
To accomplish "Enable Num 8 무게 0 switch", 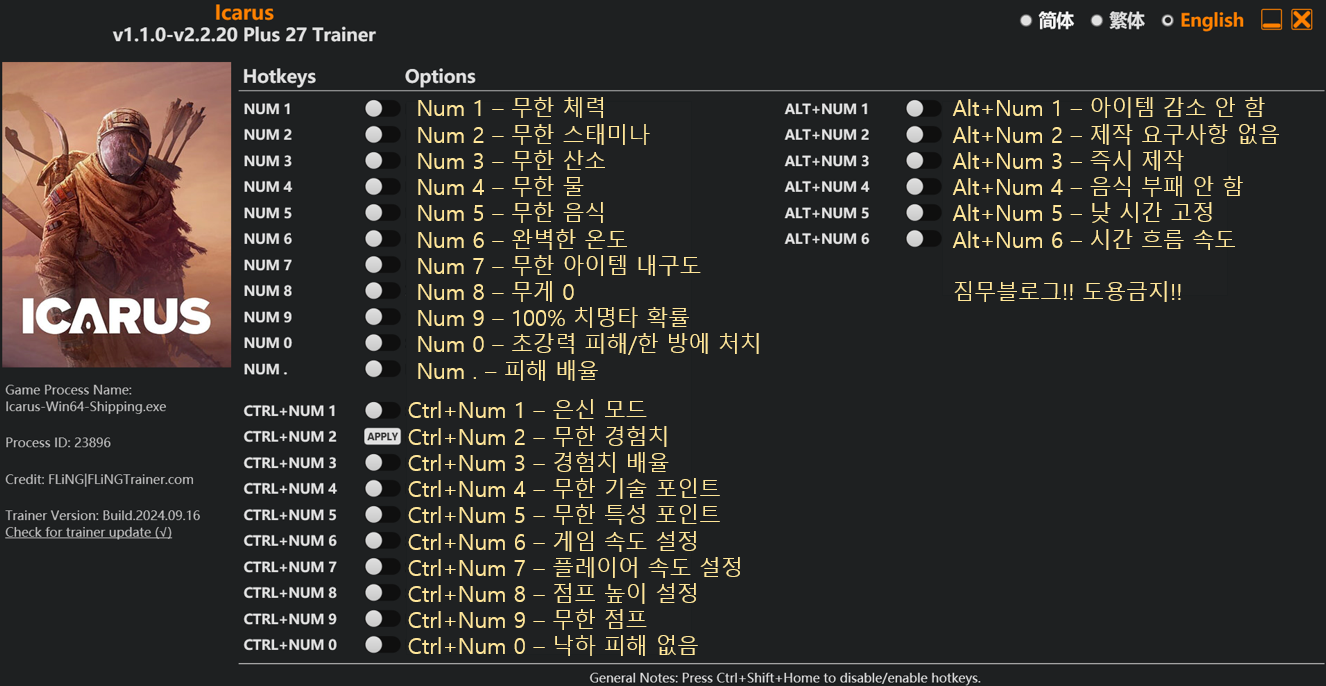I will (x=382, y=290).
